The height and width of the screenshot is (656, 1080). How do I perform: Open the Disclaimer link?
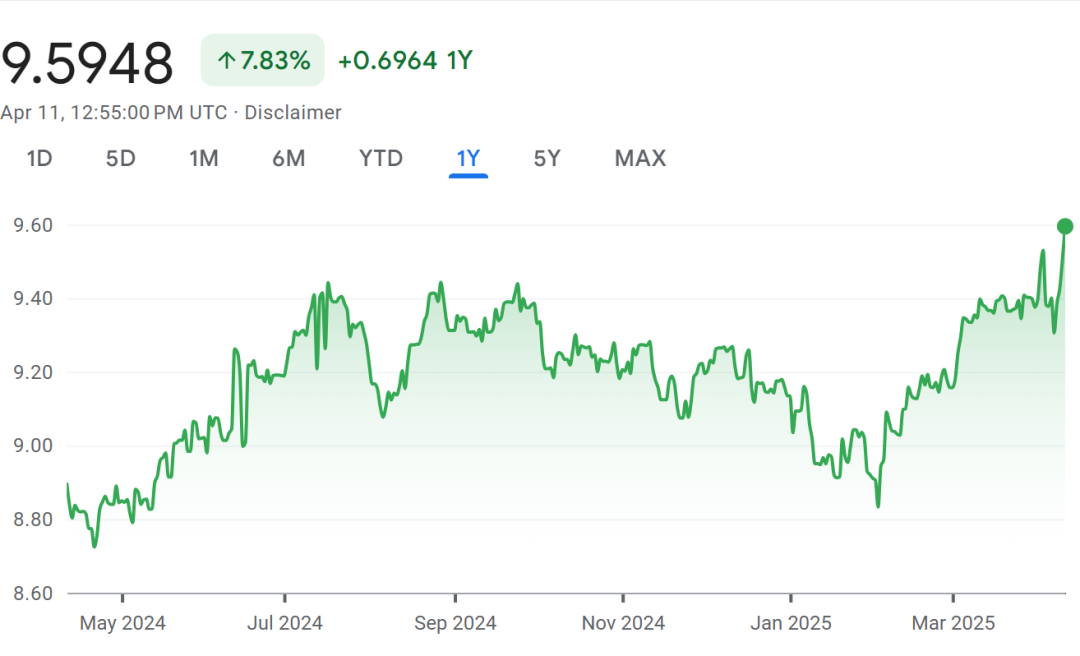(293, 112)
